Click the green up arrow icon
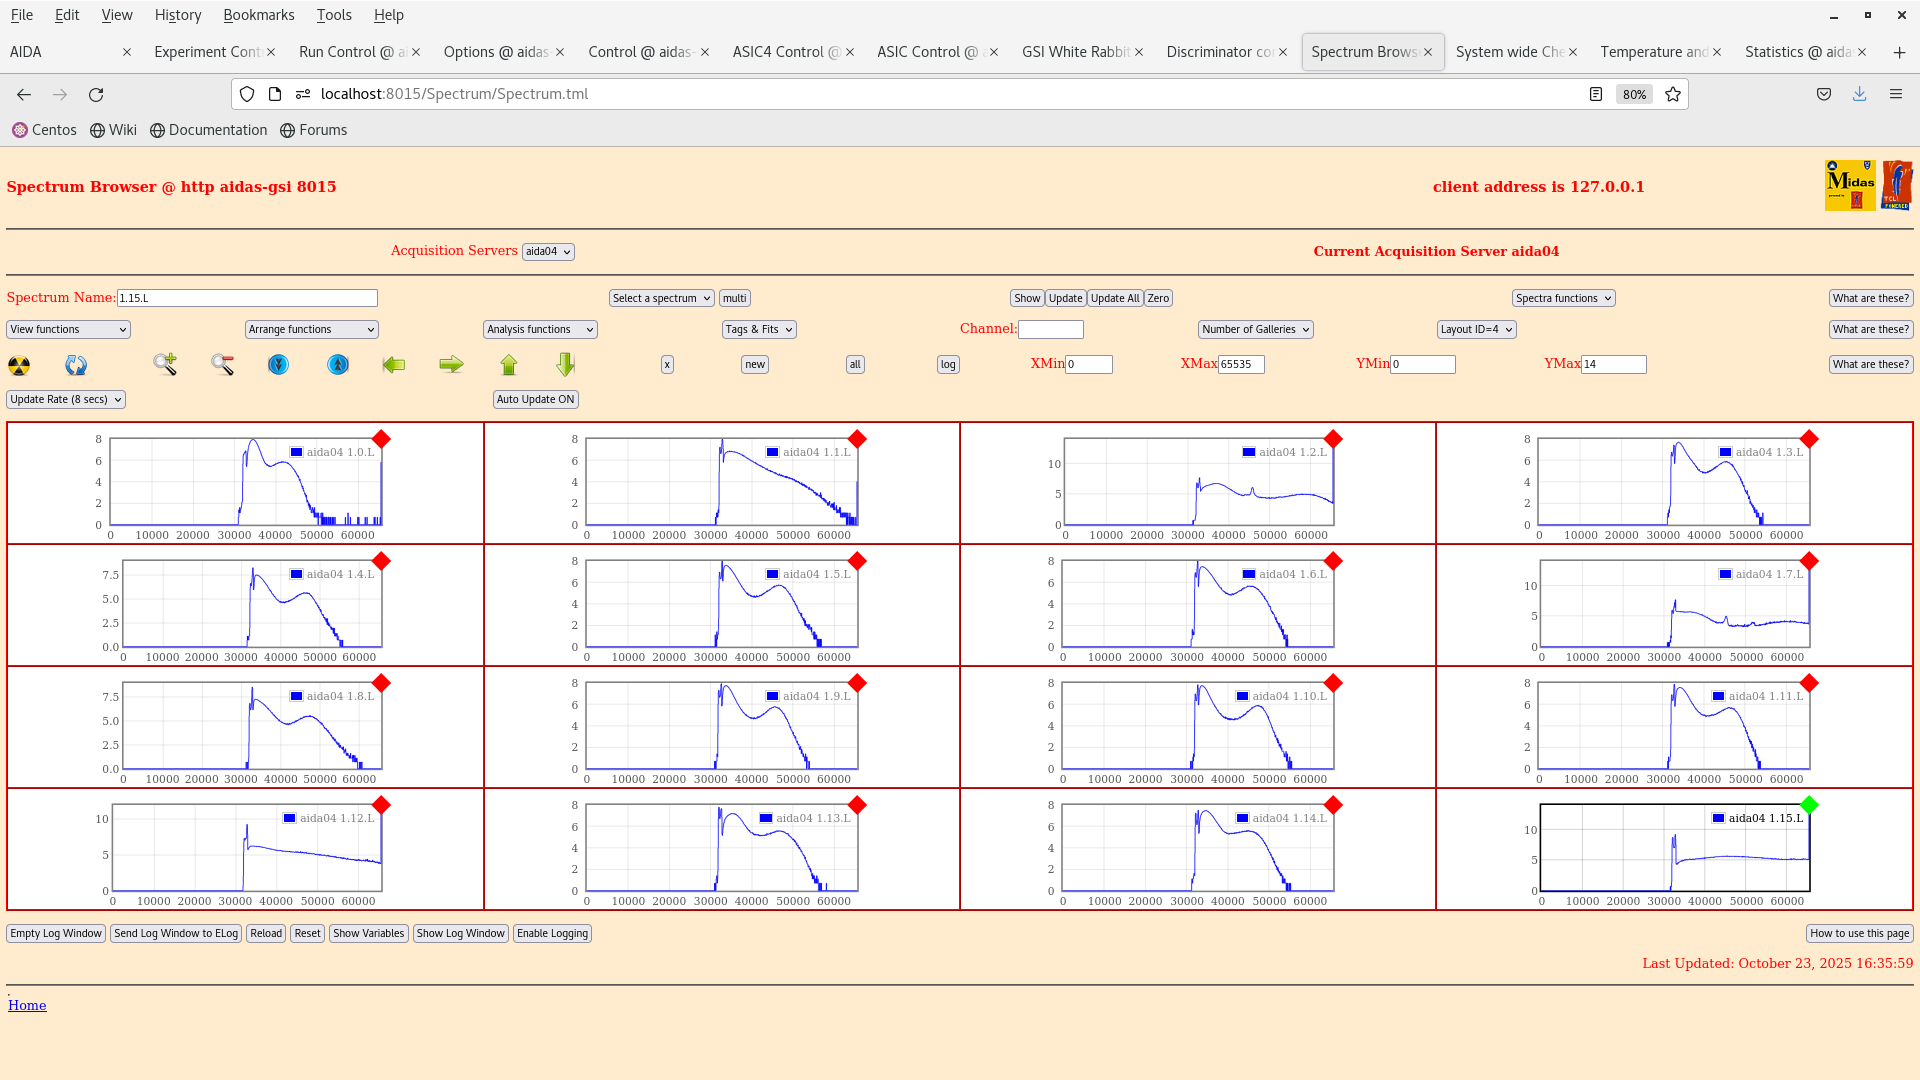 (x=509, y=365)
